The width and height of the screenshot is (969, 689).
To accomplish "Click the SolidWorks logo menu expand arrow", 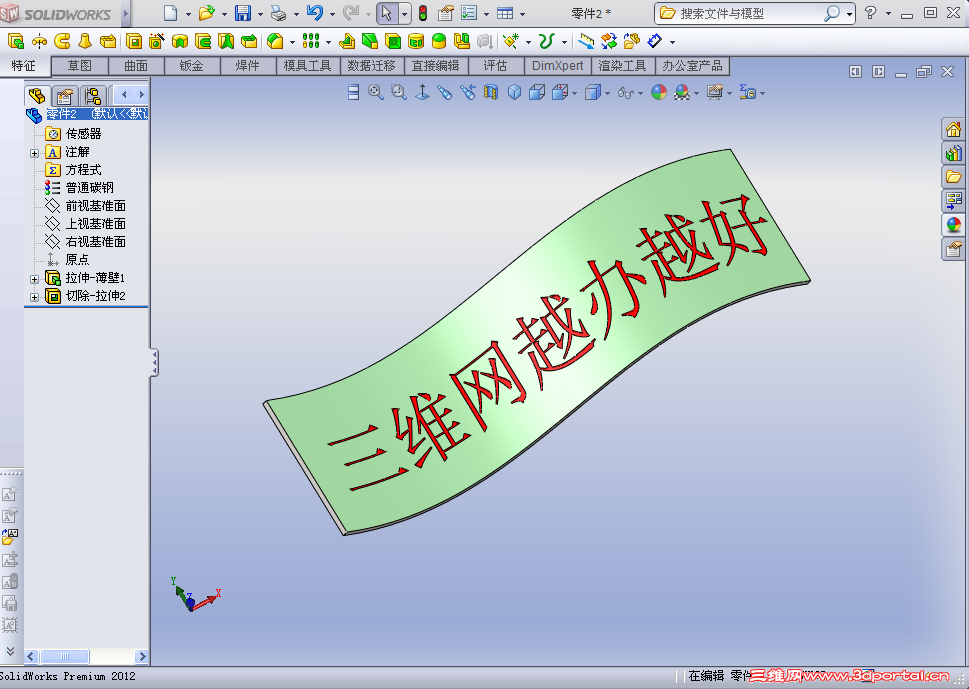I will point(126,14).
